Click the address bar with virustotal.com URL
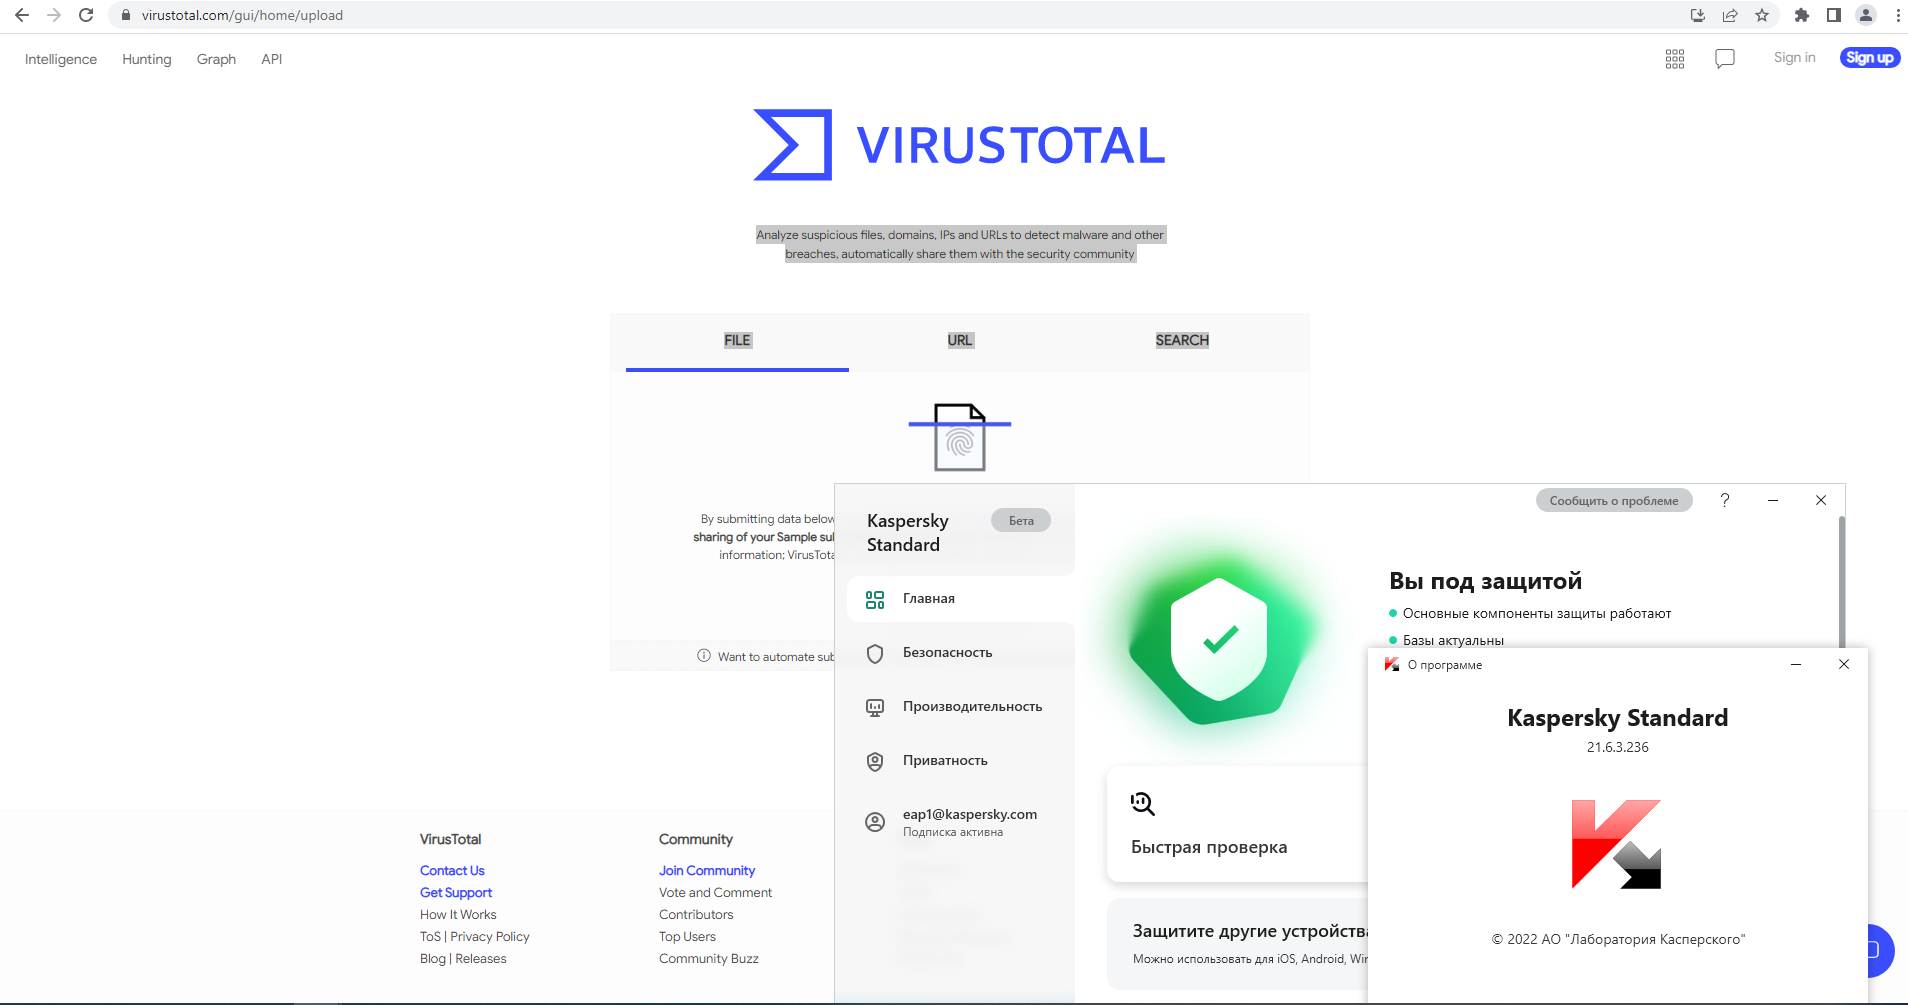 click(900, 15)
